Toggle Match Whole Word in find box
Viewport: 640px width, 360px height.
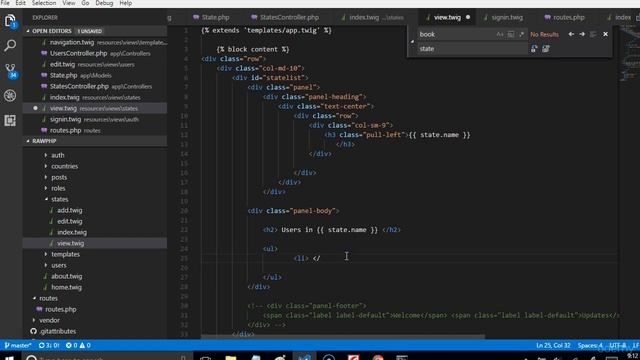click(x=511, y=34)
